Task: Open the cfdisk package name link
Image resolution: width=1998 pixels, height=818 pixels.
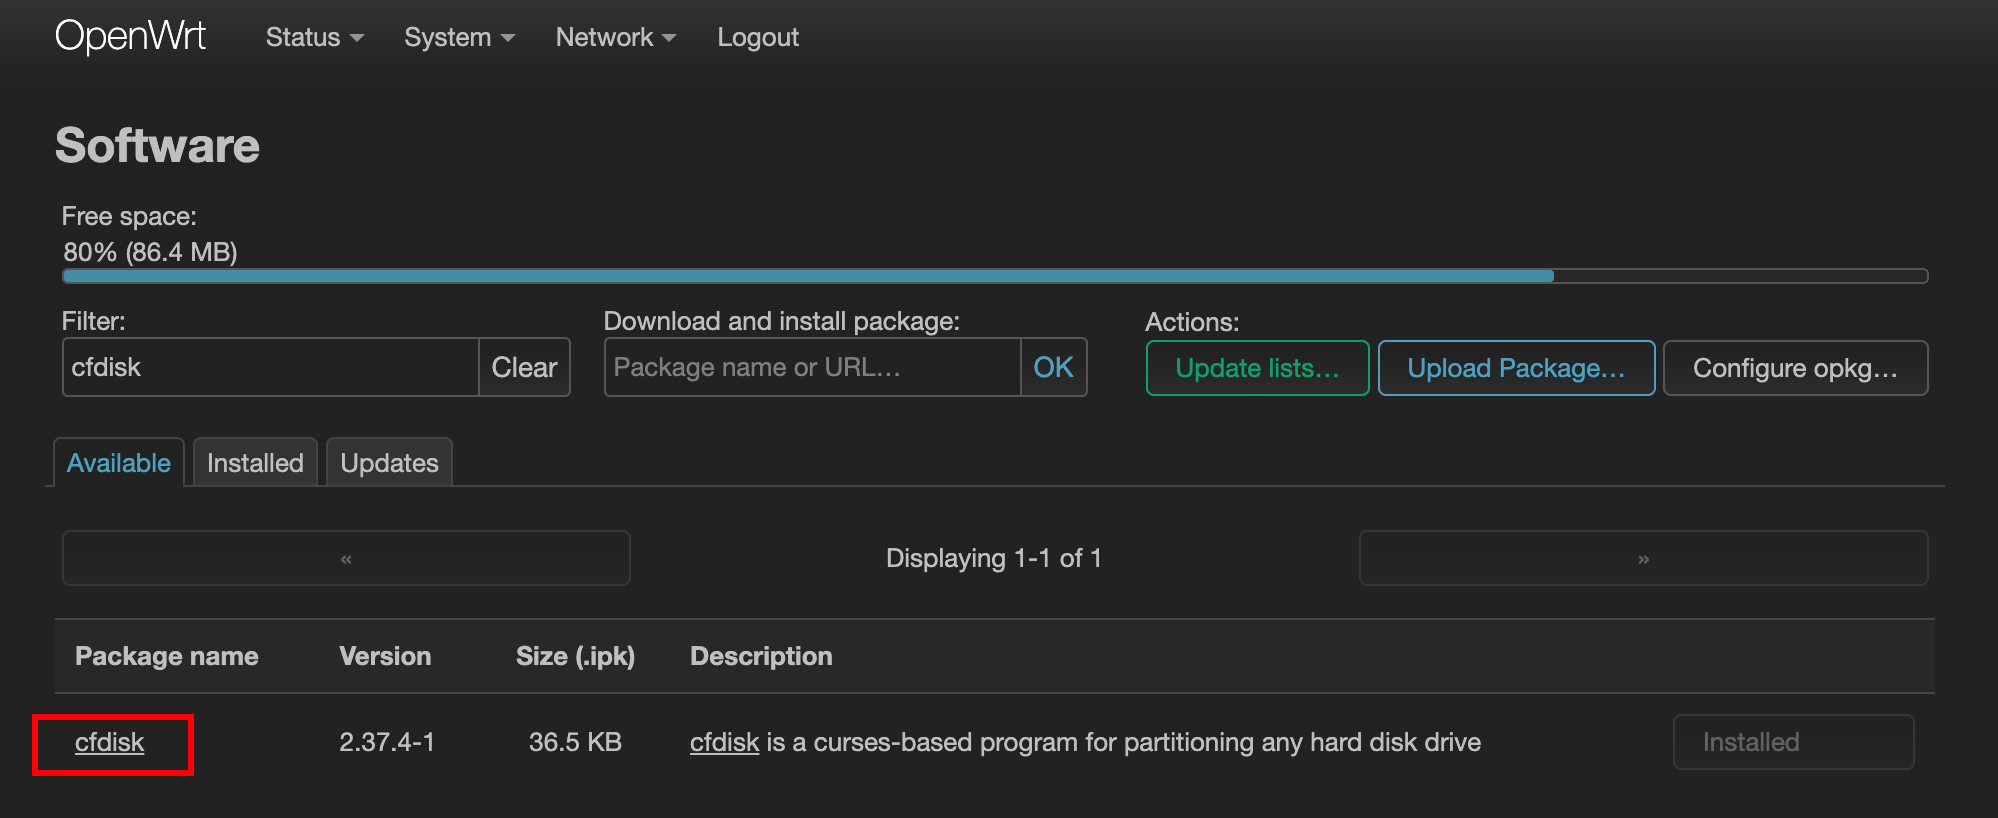Action: click(x=110, y=743)
